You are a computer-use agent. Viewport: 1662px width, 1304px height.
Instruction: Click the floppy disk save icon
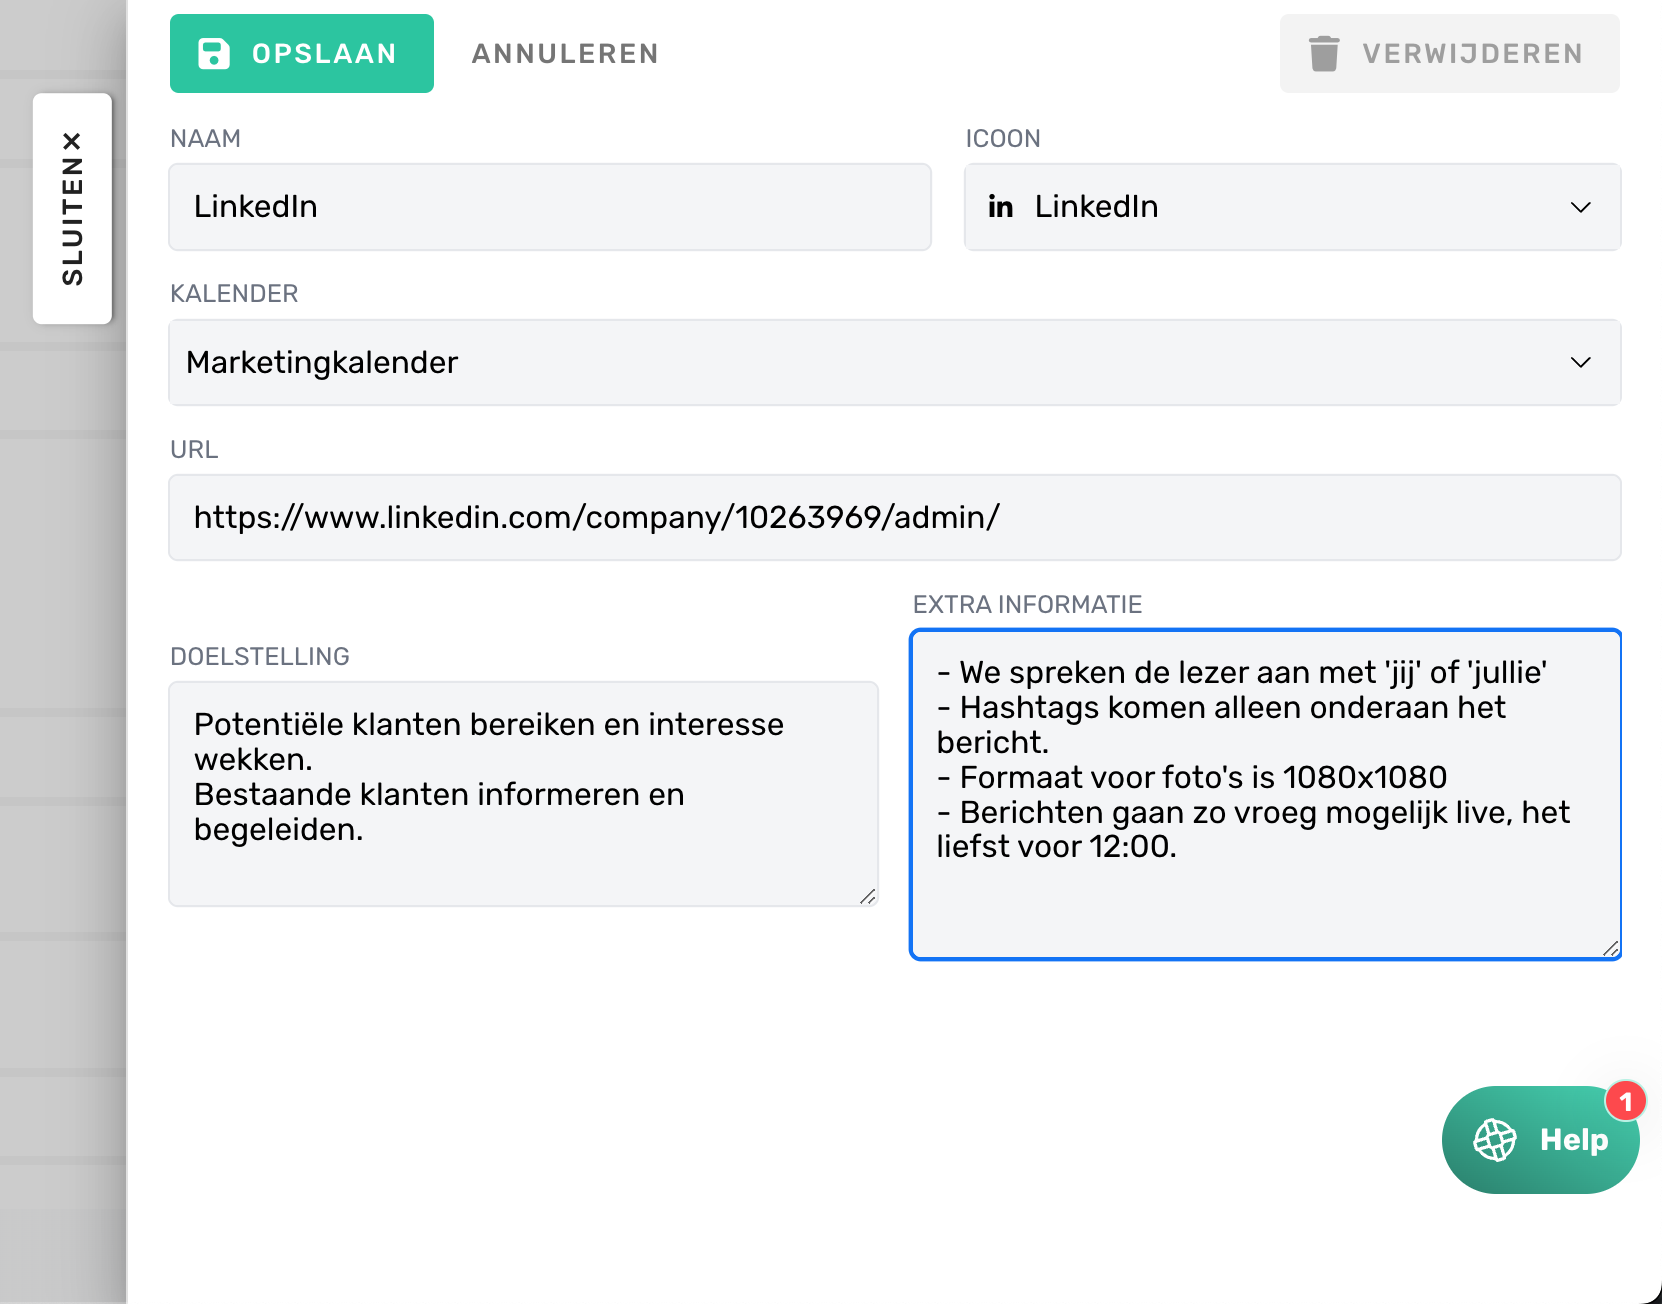coord(214,54)
